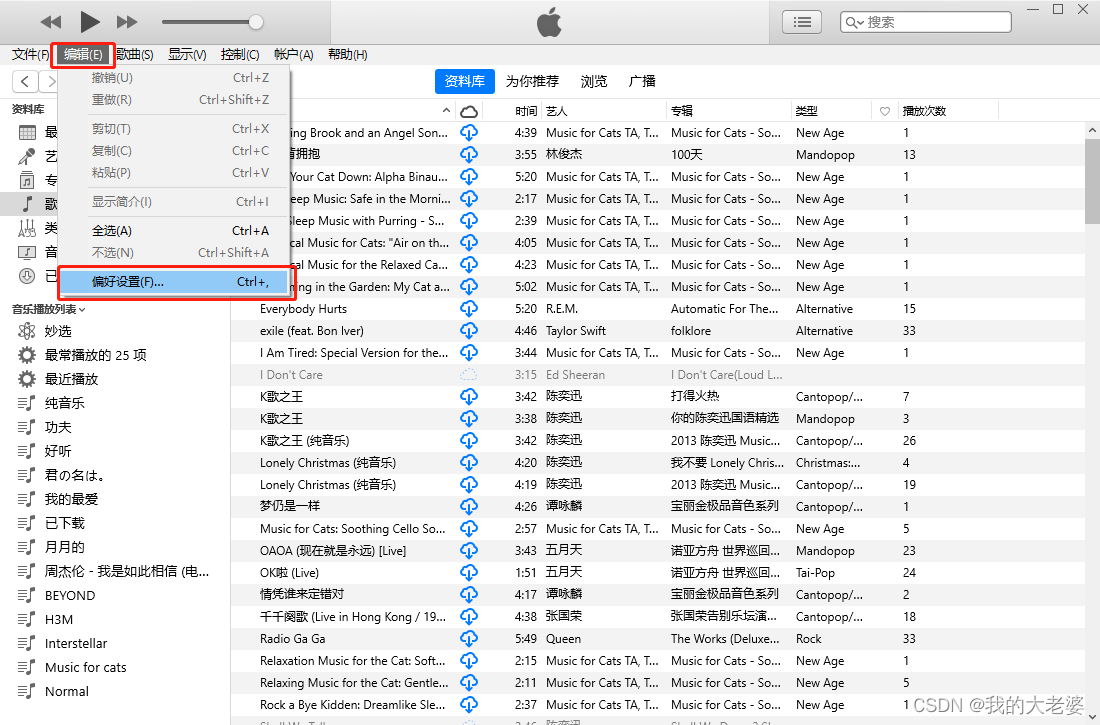Click dotted cloud icon for I Don't Care
This screenshot has height=725, width=1100.
click(x=469, y=375)
